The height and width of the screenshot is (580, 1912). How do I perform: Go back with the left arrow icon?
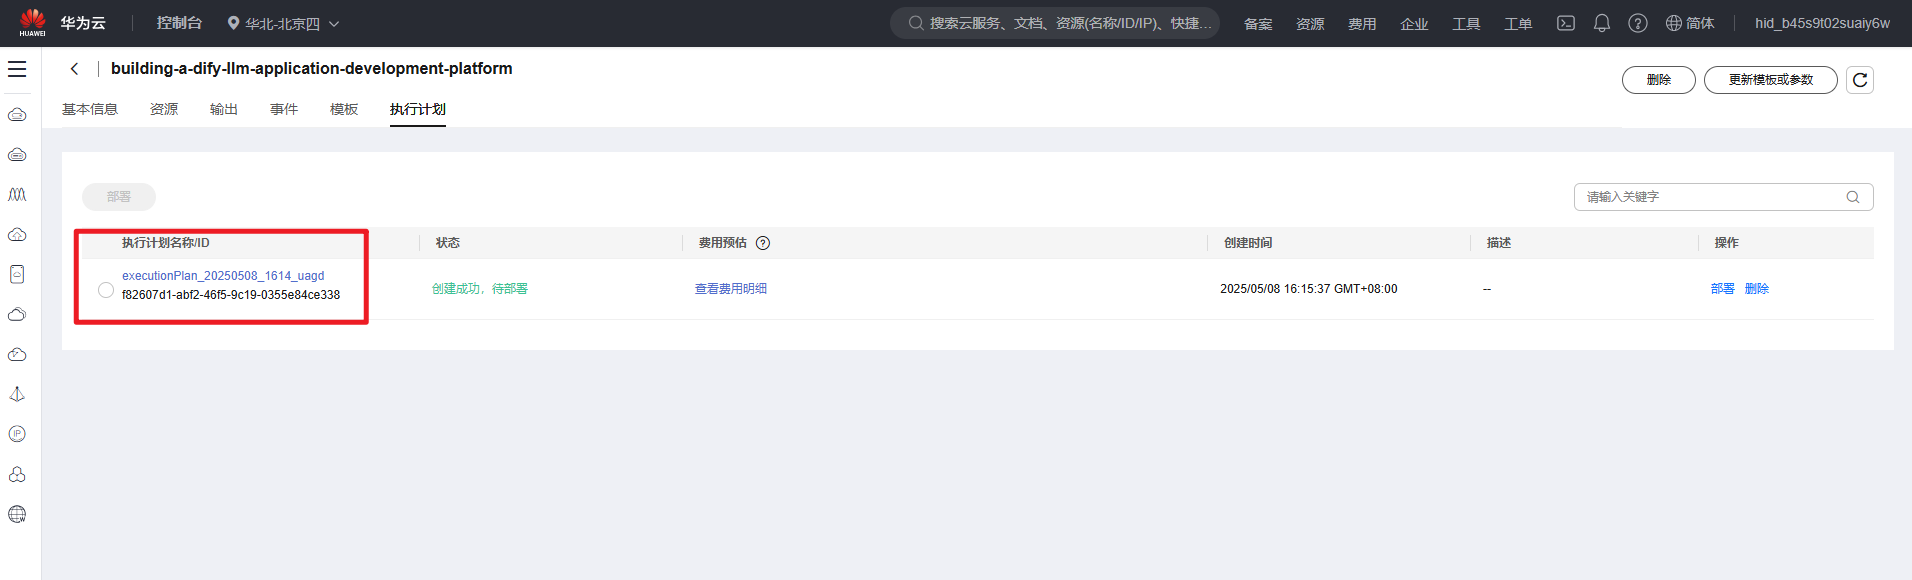(74, 69)
